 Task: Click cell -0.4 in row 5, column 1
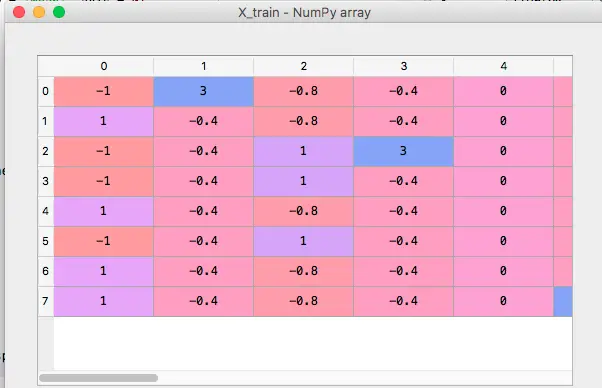point(203,241)
